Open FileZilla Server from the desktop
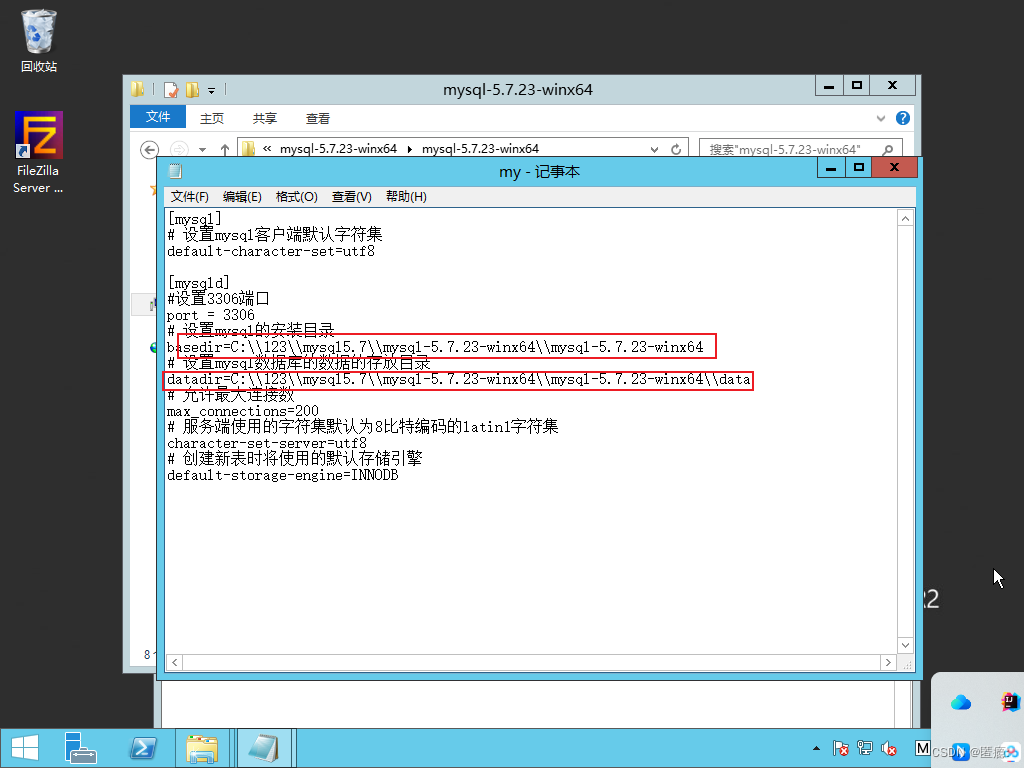 (x=37, y=133)
